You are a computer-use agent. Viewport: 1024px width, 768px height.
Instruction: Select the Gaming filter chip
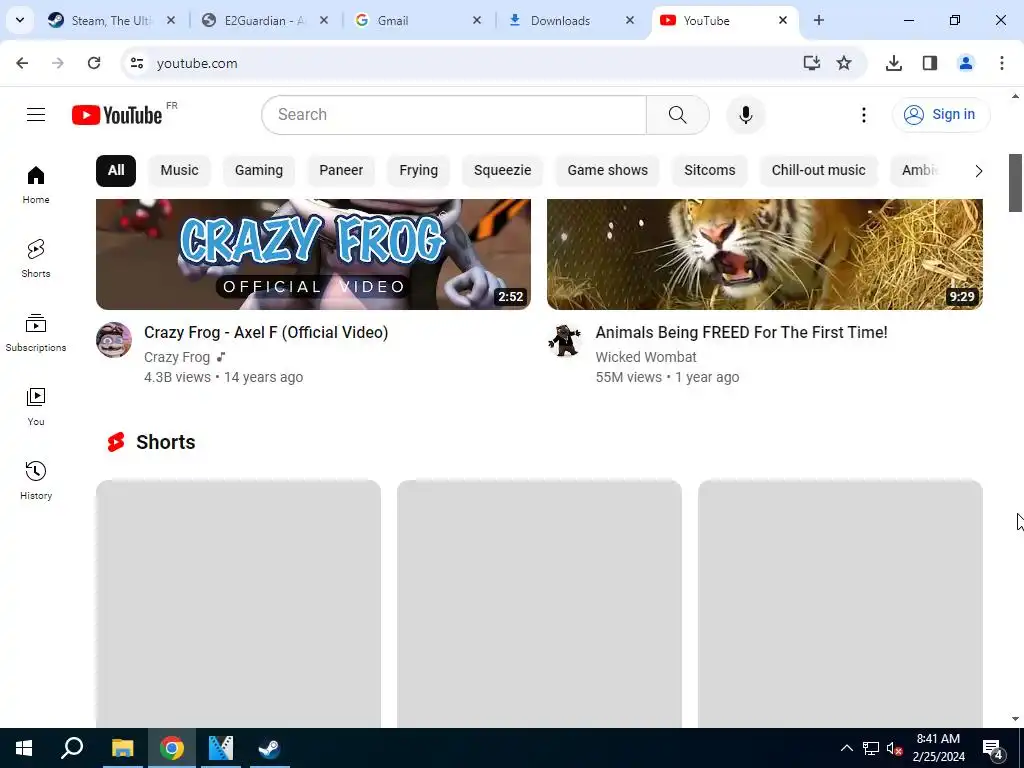click(x=259, y=170)
